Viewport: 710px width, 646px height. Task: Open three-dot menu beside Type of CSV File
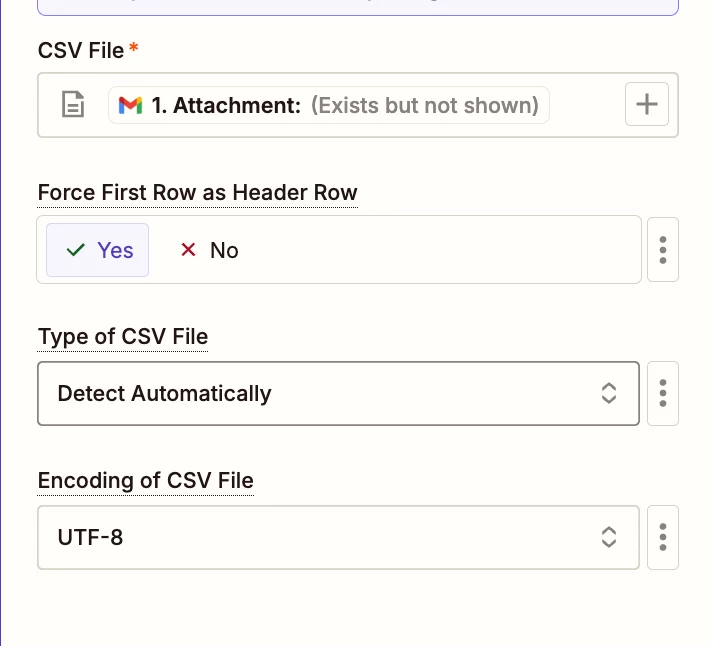coord(663,393)
